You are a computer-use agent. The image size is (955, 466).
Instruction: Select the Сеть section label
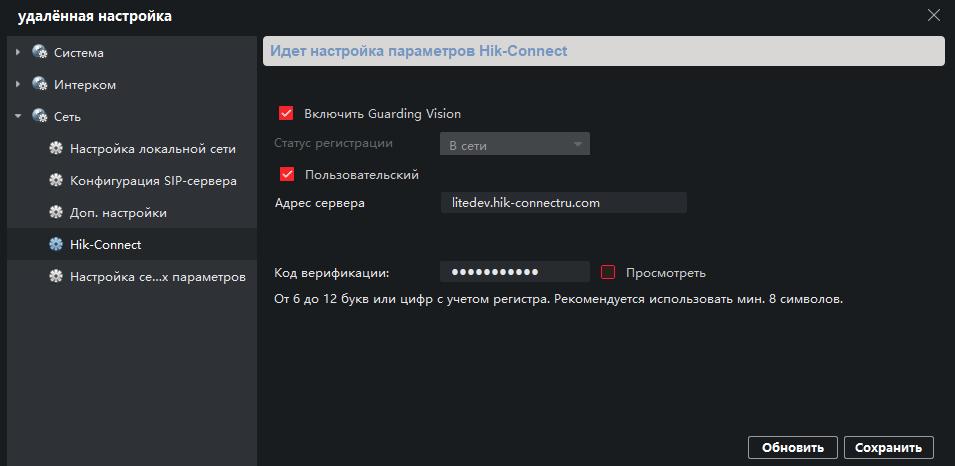67,116
